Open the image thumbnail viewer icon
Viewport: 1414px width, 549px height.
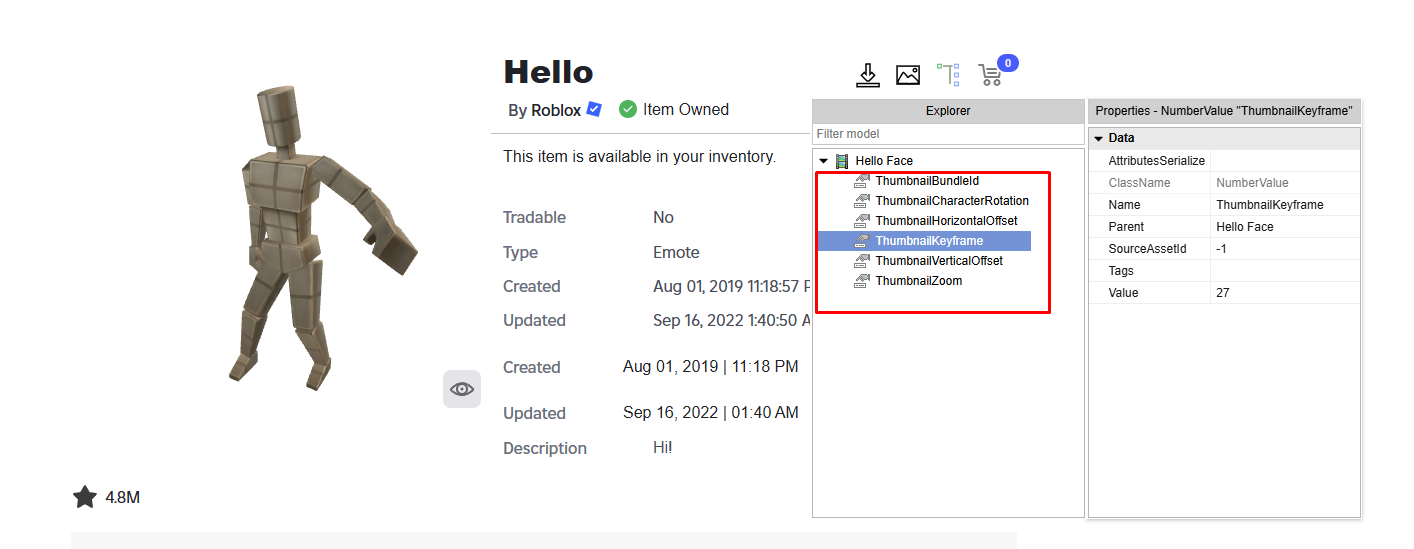click(x=907, y=75)
